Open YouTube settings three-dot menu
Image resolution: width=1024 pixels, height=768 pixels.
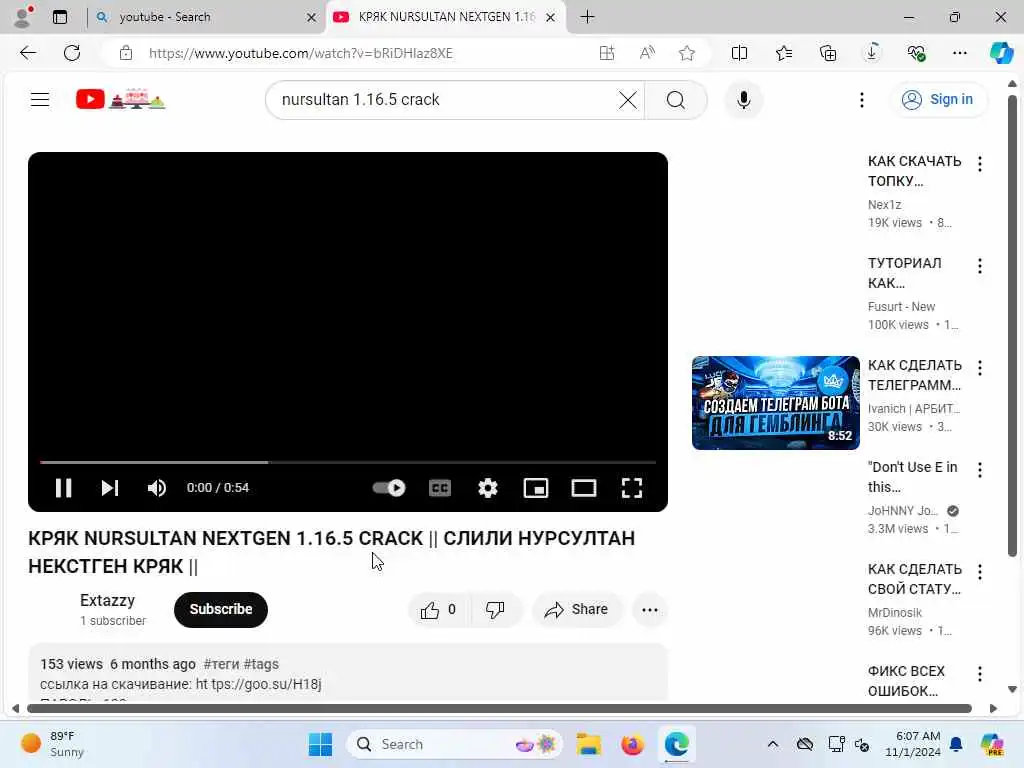point(862,100)
